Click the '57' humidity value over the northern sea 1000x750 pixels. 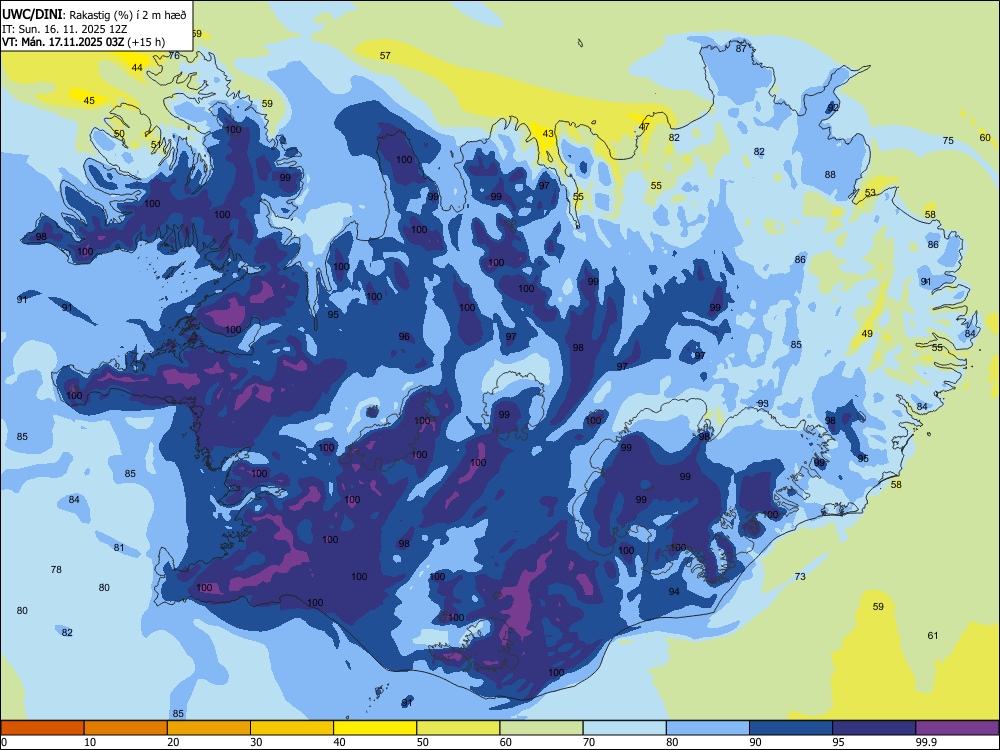pyautogui.click(x=385, y=55)
